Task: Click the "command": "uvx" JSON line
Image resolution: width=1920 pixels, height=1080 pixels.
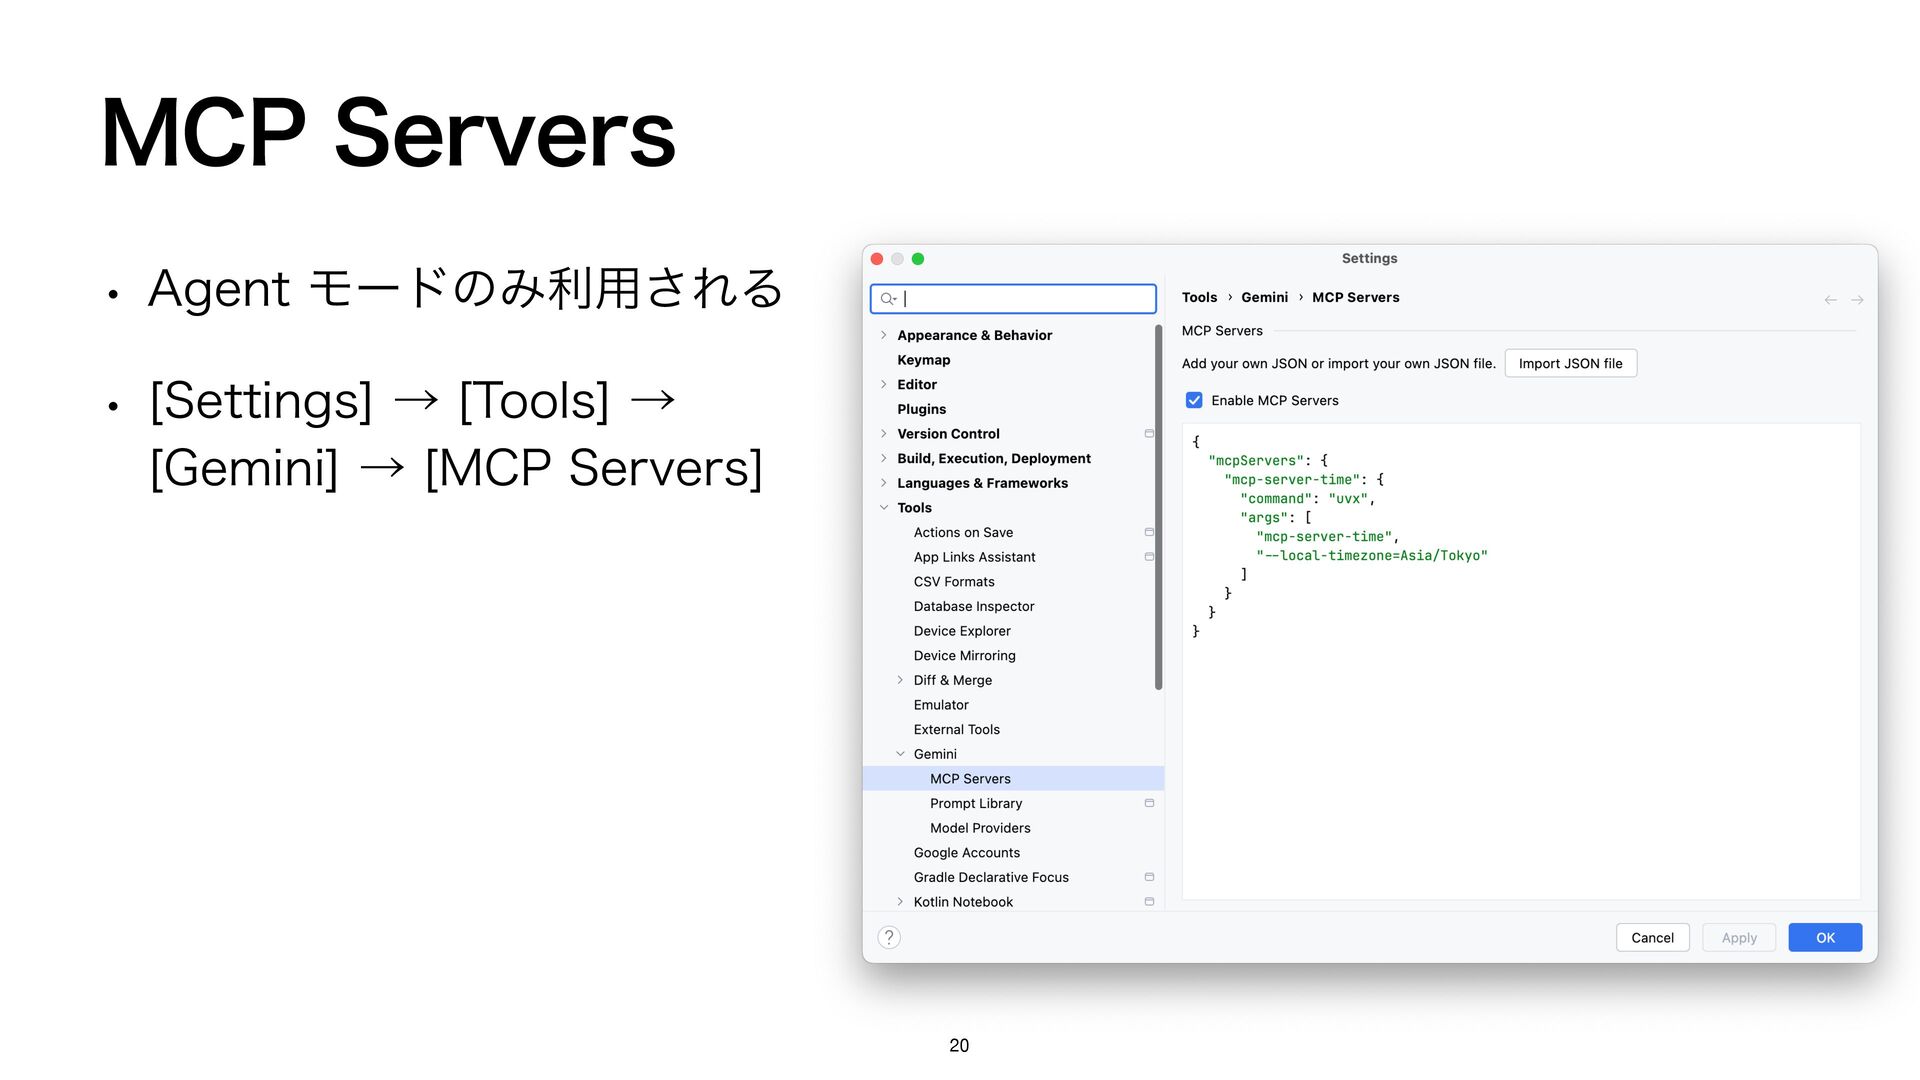Action: click(1308, 499)
